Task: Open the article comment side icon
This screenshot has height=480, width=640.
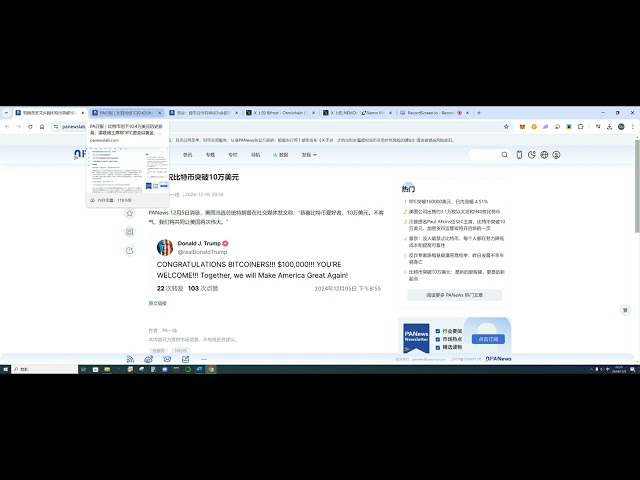Action: click(x=130, y=232)
